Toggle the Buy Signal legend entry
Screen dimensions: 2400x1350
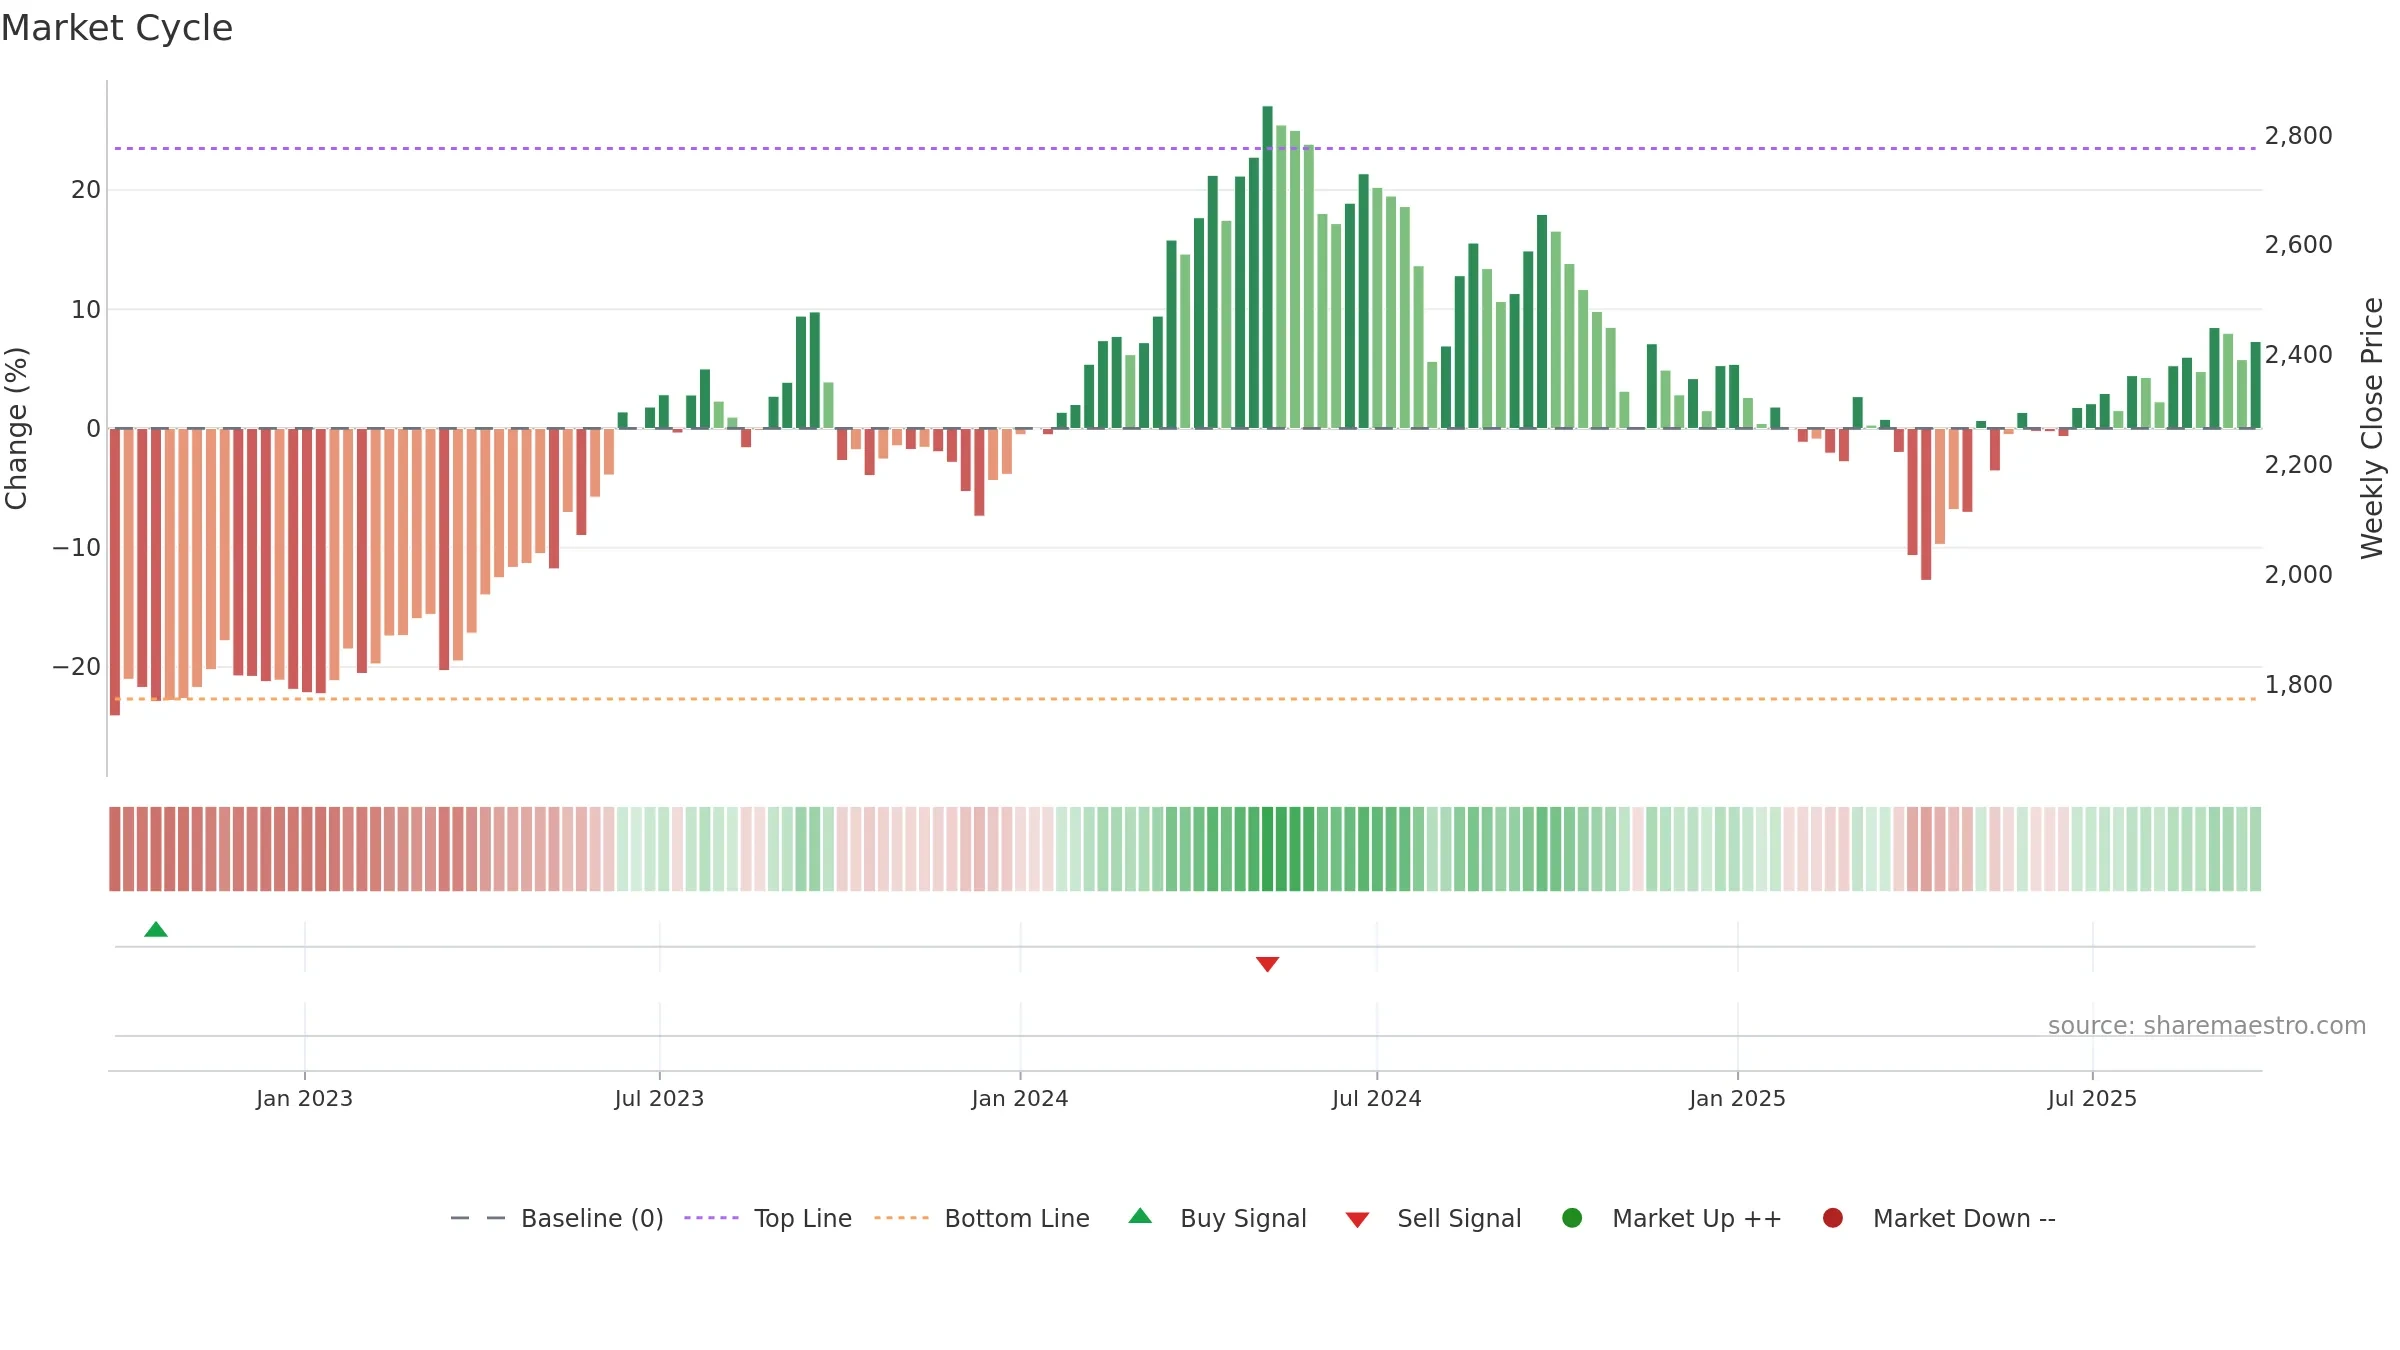tap(1217, 1218)
